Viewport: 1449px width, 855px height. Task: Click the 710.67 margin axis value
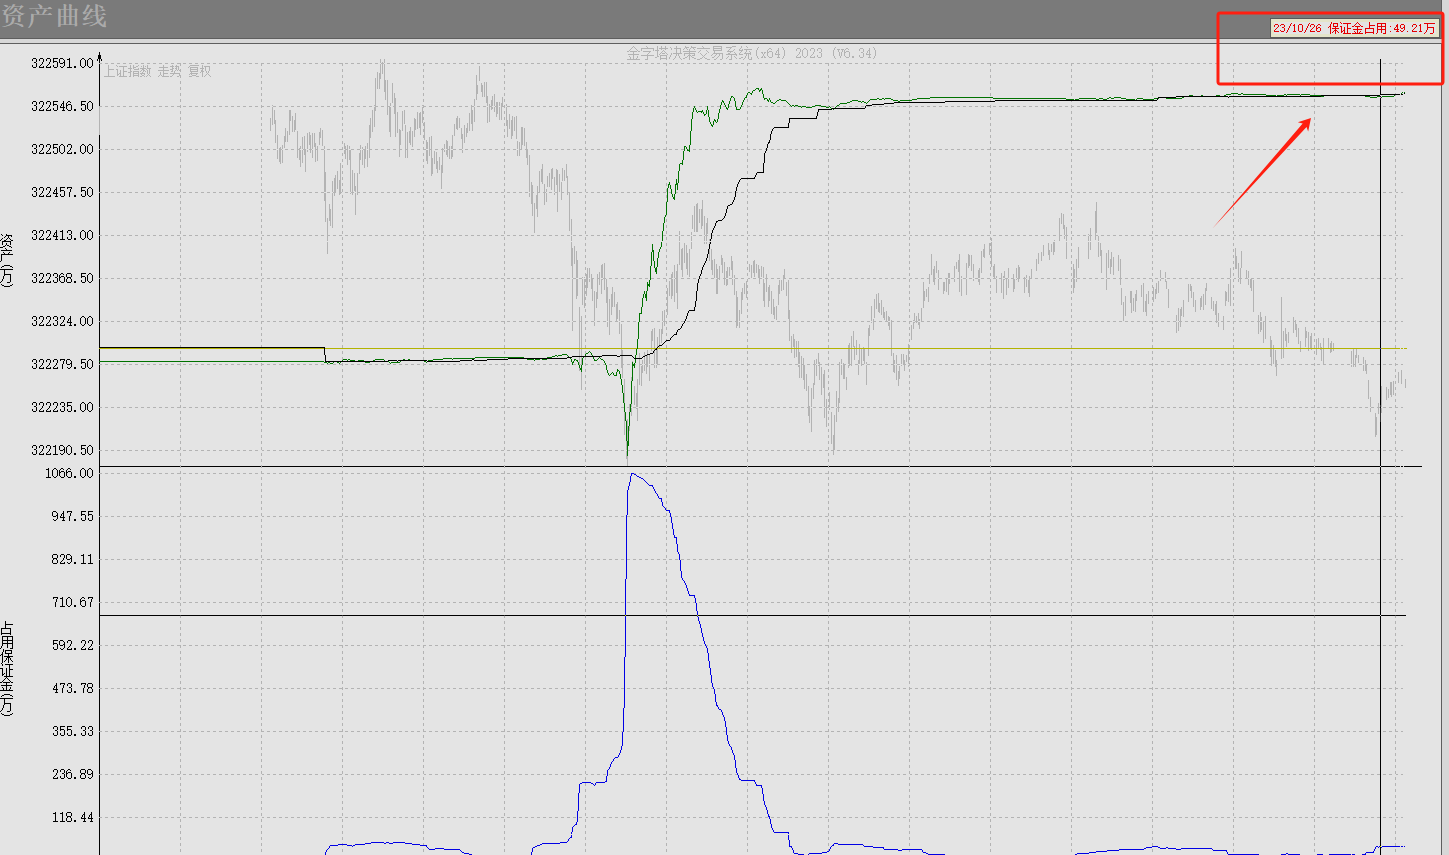point(72,602)
